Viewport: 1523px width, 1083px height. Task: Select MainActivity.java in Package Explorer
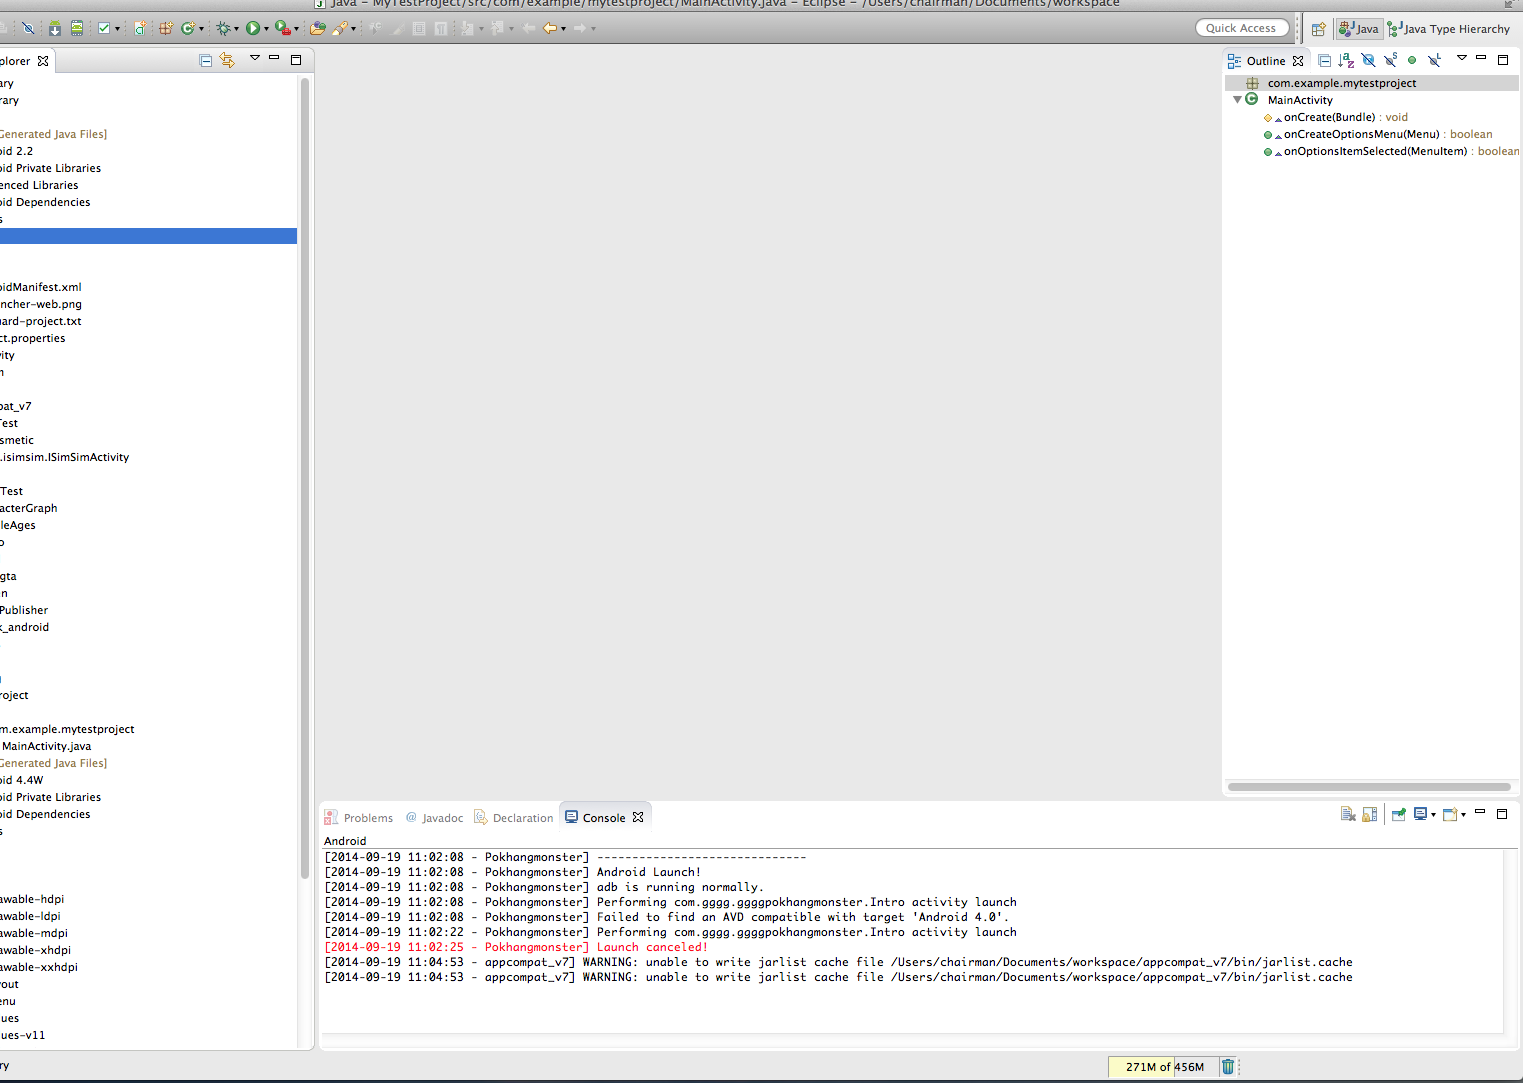click(46, 746)
